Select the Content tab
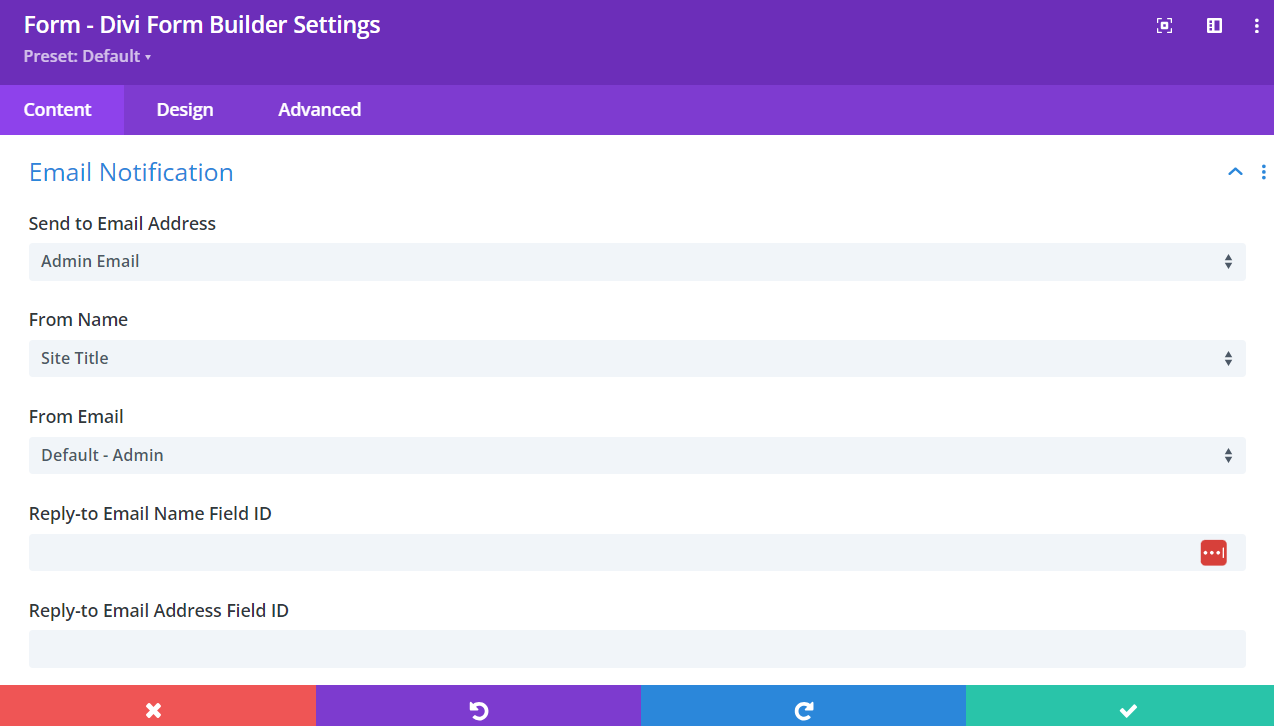Image resolution: width=1274 pixels, height=726 pixels. (x=58, y=110)
